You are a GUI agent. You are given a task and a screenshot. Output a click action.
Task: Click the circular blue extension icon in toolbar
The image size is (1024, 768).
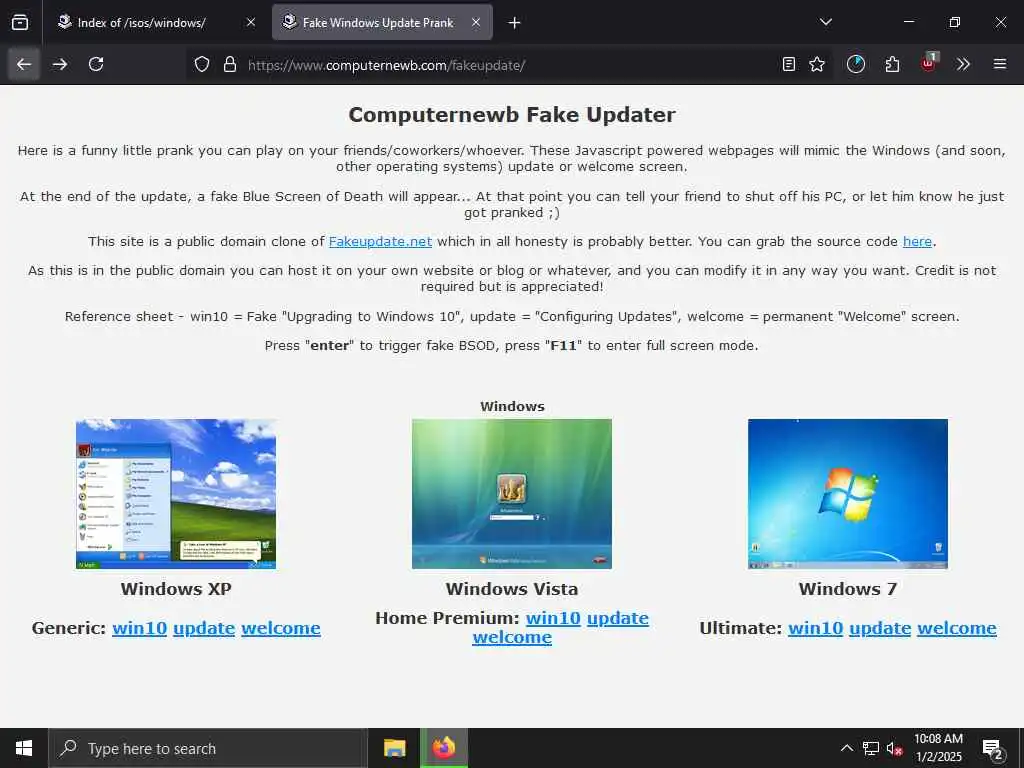[856, 64]
